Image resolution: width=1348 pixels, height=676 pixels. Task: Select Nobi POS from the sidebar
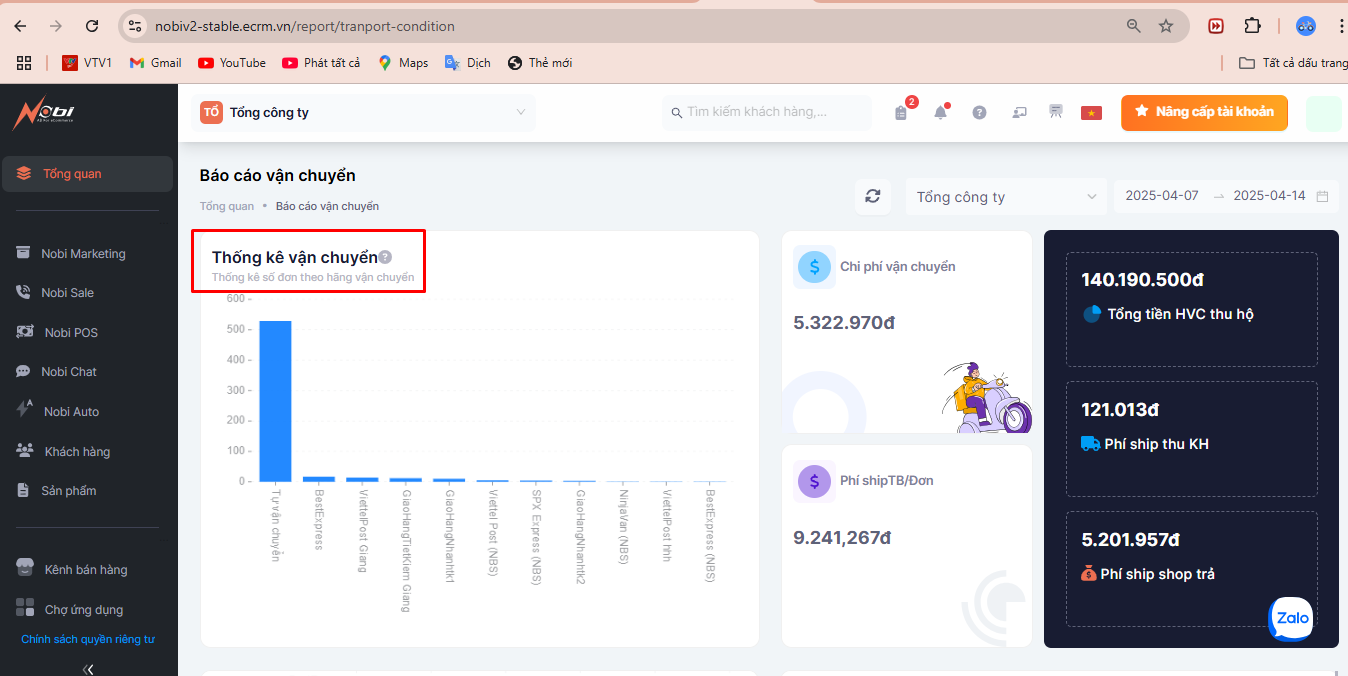coord(71,333)
